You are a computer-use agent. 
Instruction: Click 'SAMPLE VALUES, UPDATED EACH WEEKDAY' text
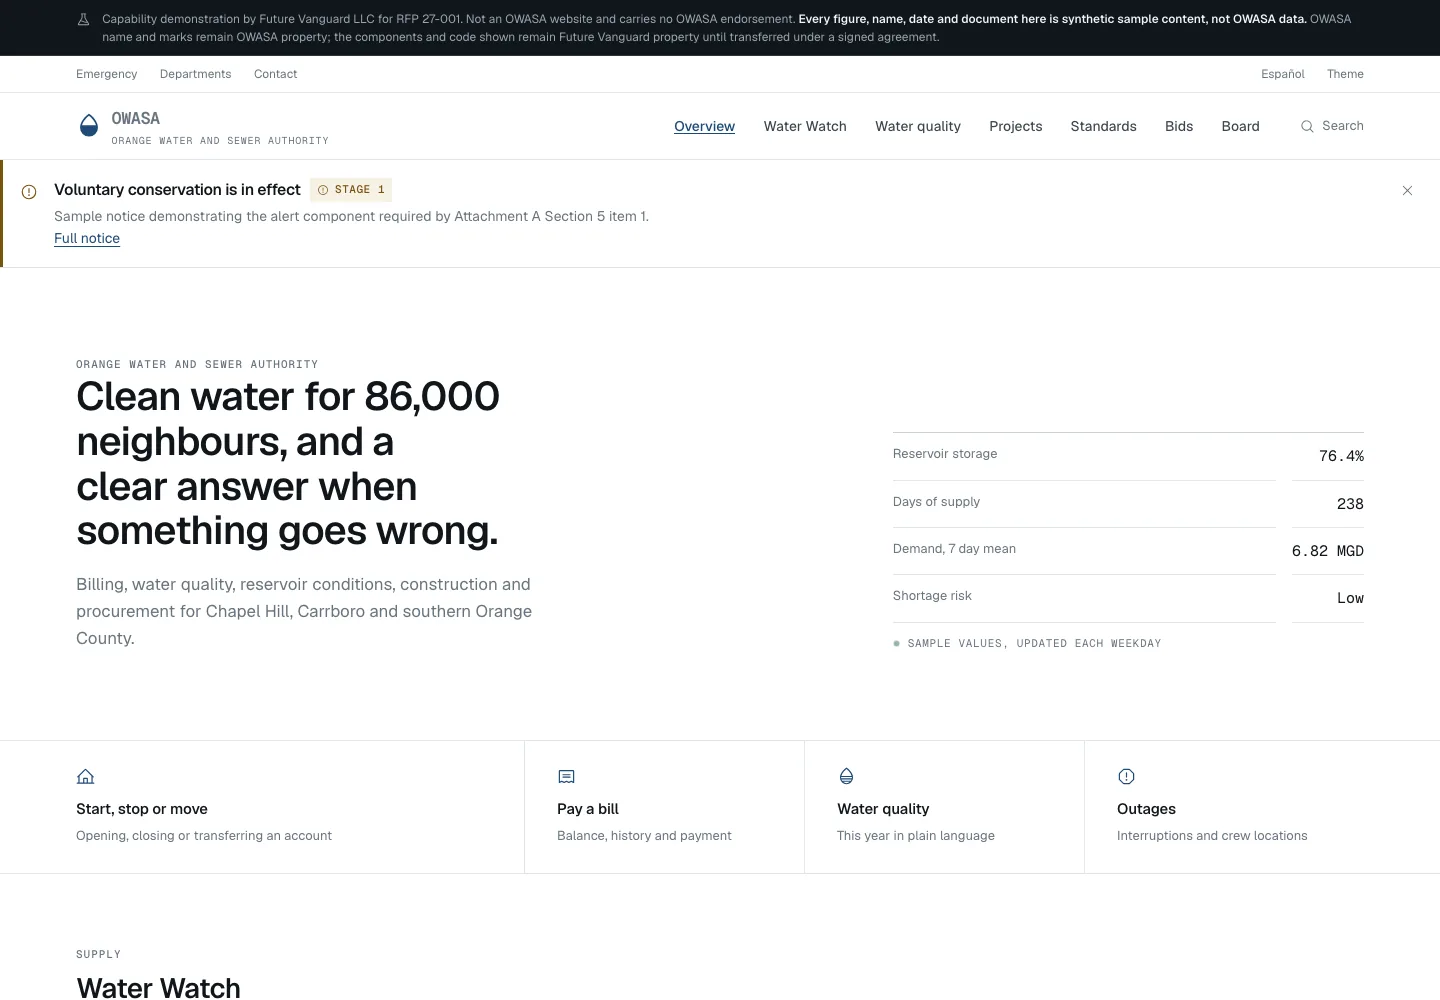[1034, 644]
